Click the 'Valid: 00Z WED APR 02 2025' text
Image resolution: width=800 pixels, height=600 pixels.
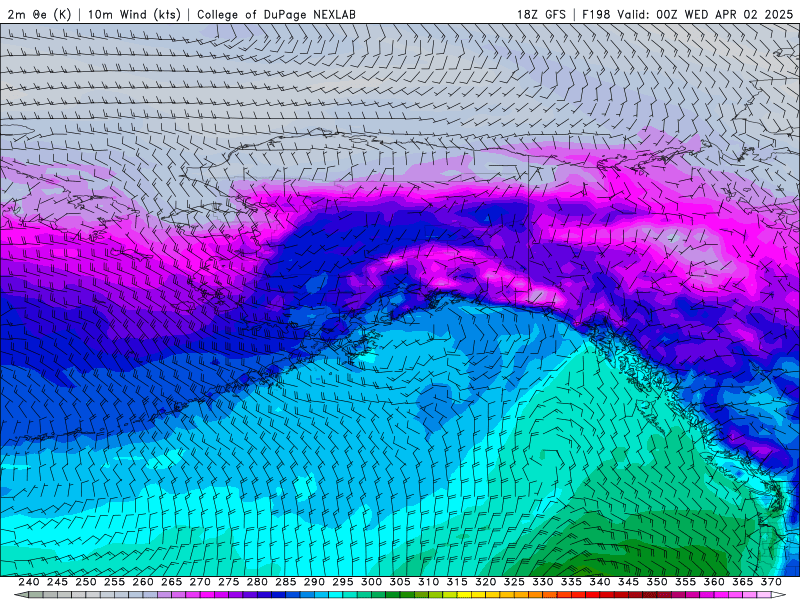(705, 14)
